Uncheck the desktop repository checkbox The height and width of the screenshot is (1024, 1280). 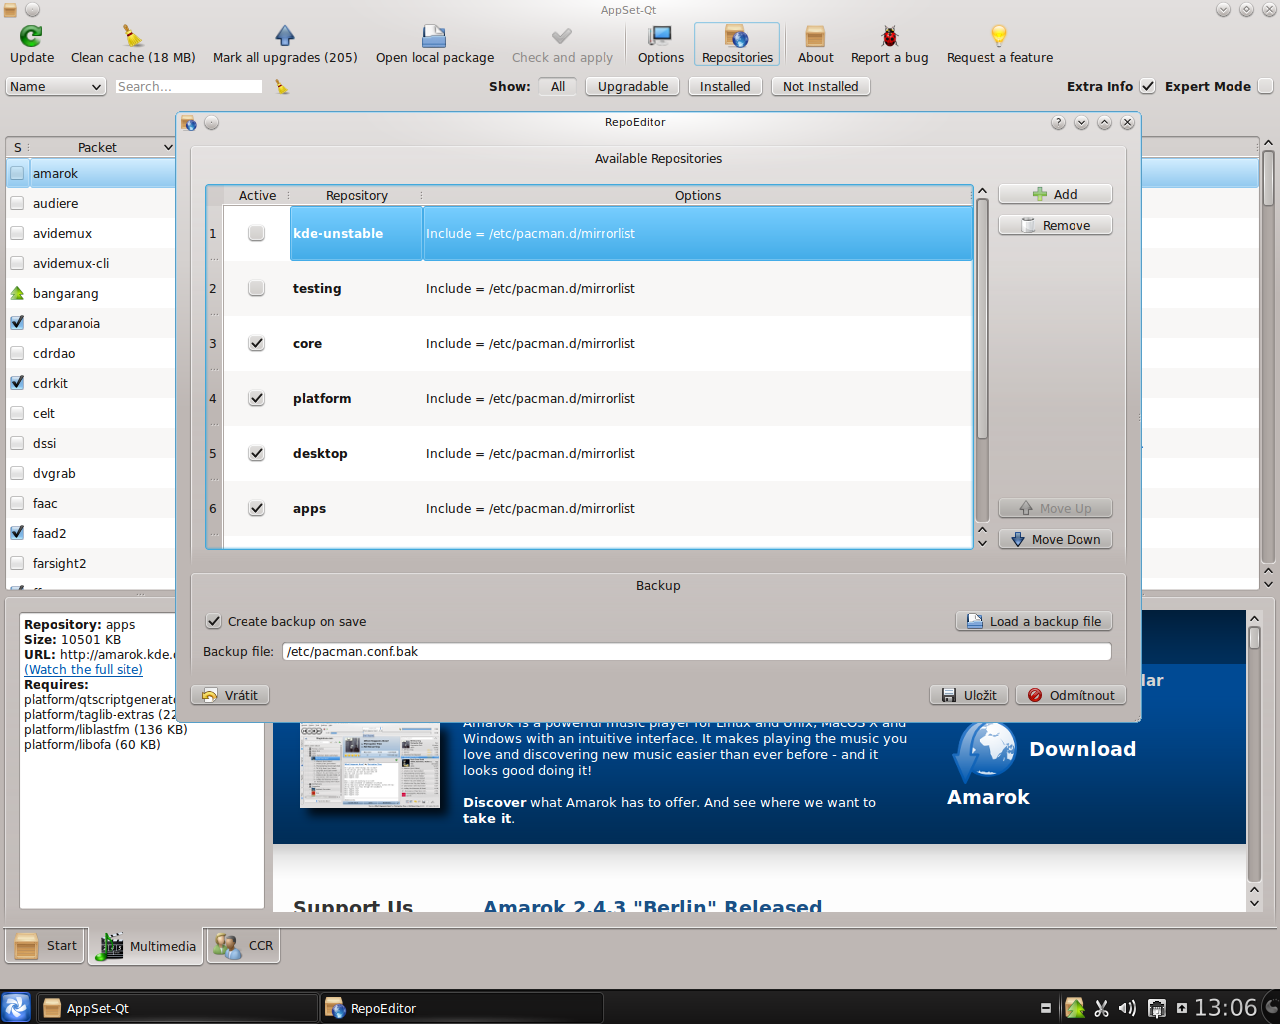pyautogui.click(x=257, y=453)
